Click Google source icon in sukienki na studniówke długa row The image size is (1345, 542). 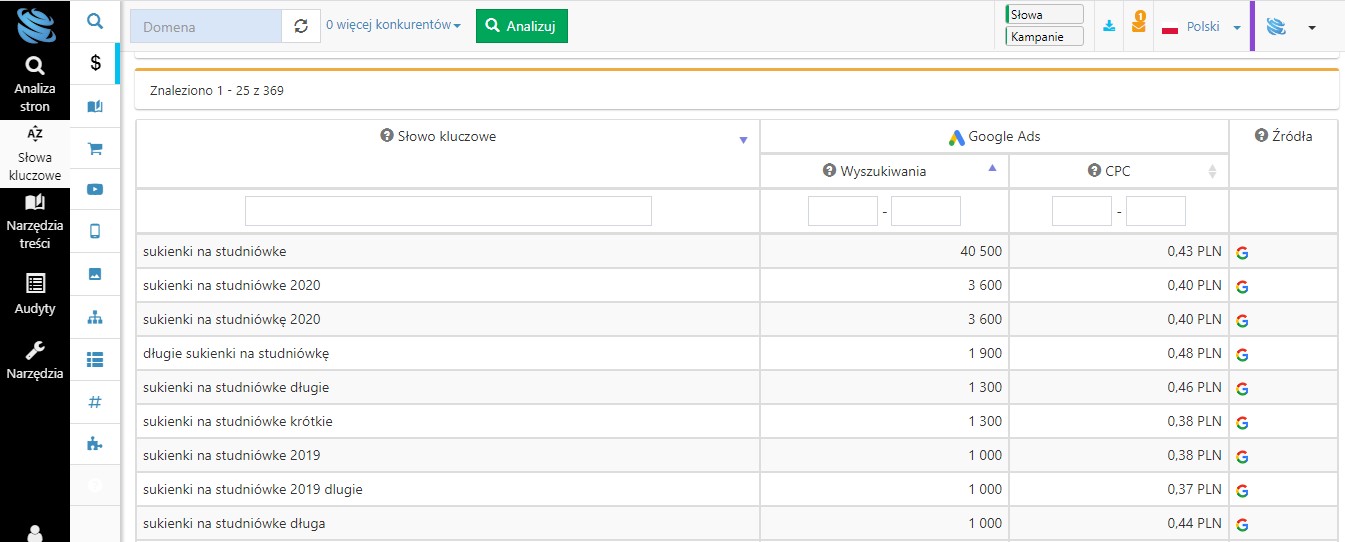(x=1242, y=524)
